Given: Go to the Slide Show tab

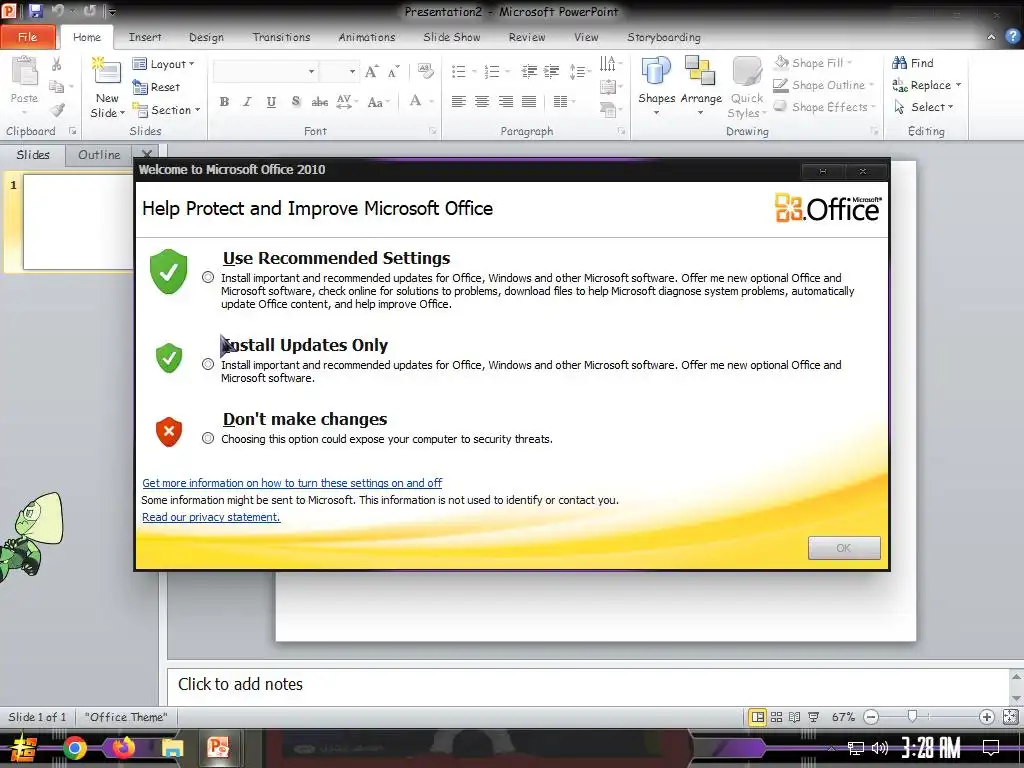Looking at the screenshot, I should (x=452, y=37).
